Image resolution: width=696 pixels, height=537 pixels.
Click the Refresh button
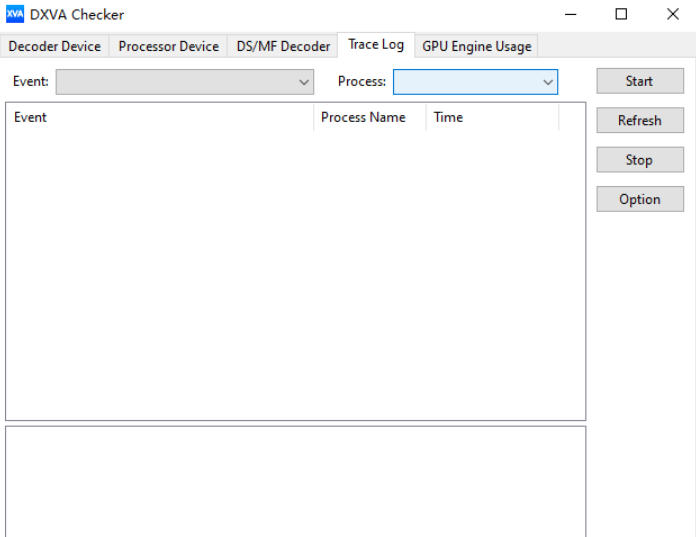pyautogui.click(x=639, y=120)
